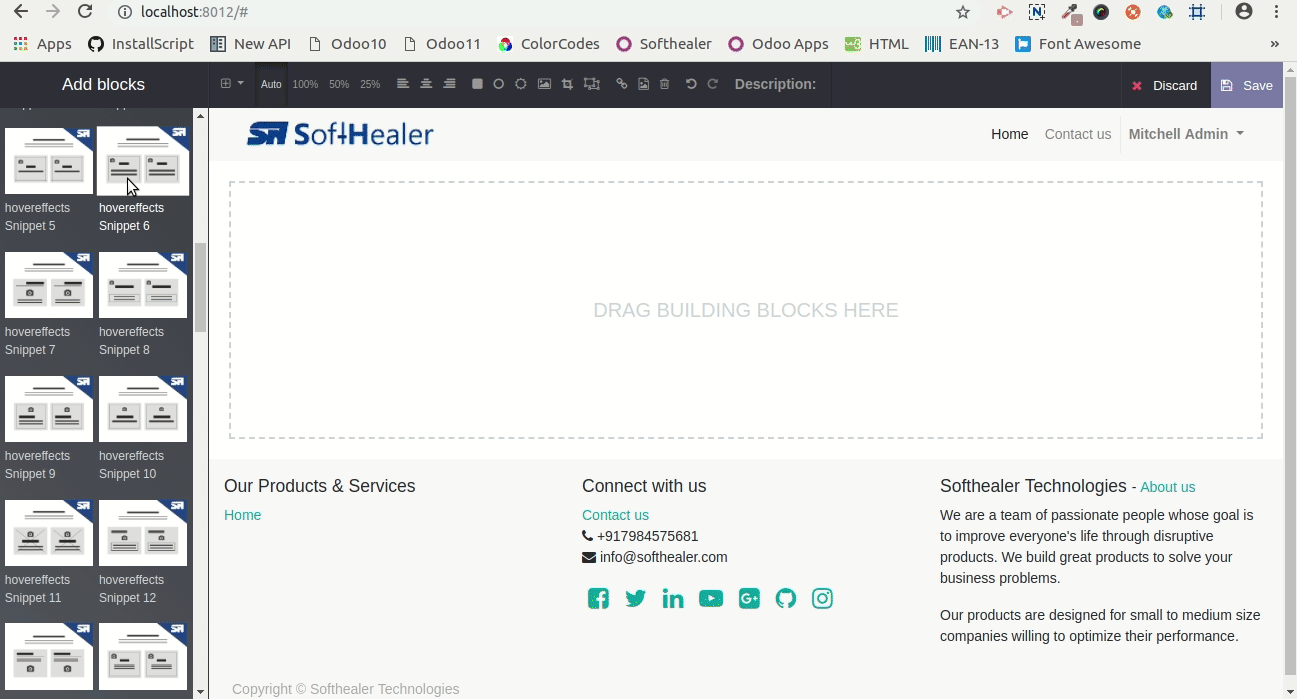Pick the hovereffects Snippet 9 thumbnail
This screenshot has width=1297, height=699.
[x=49, y=408]
